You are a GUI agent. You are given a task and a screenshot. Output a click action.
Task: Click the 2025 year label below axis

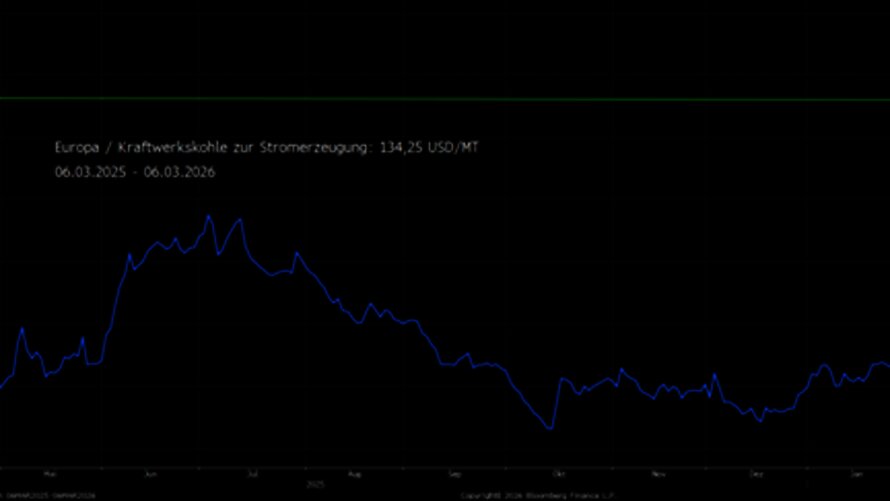(x=316, y=483)
